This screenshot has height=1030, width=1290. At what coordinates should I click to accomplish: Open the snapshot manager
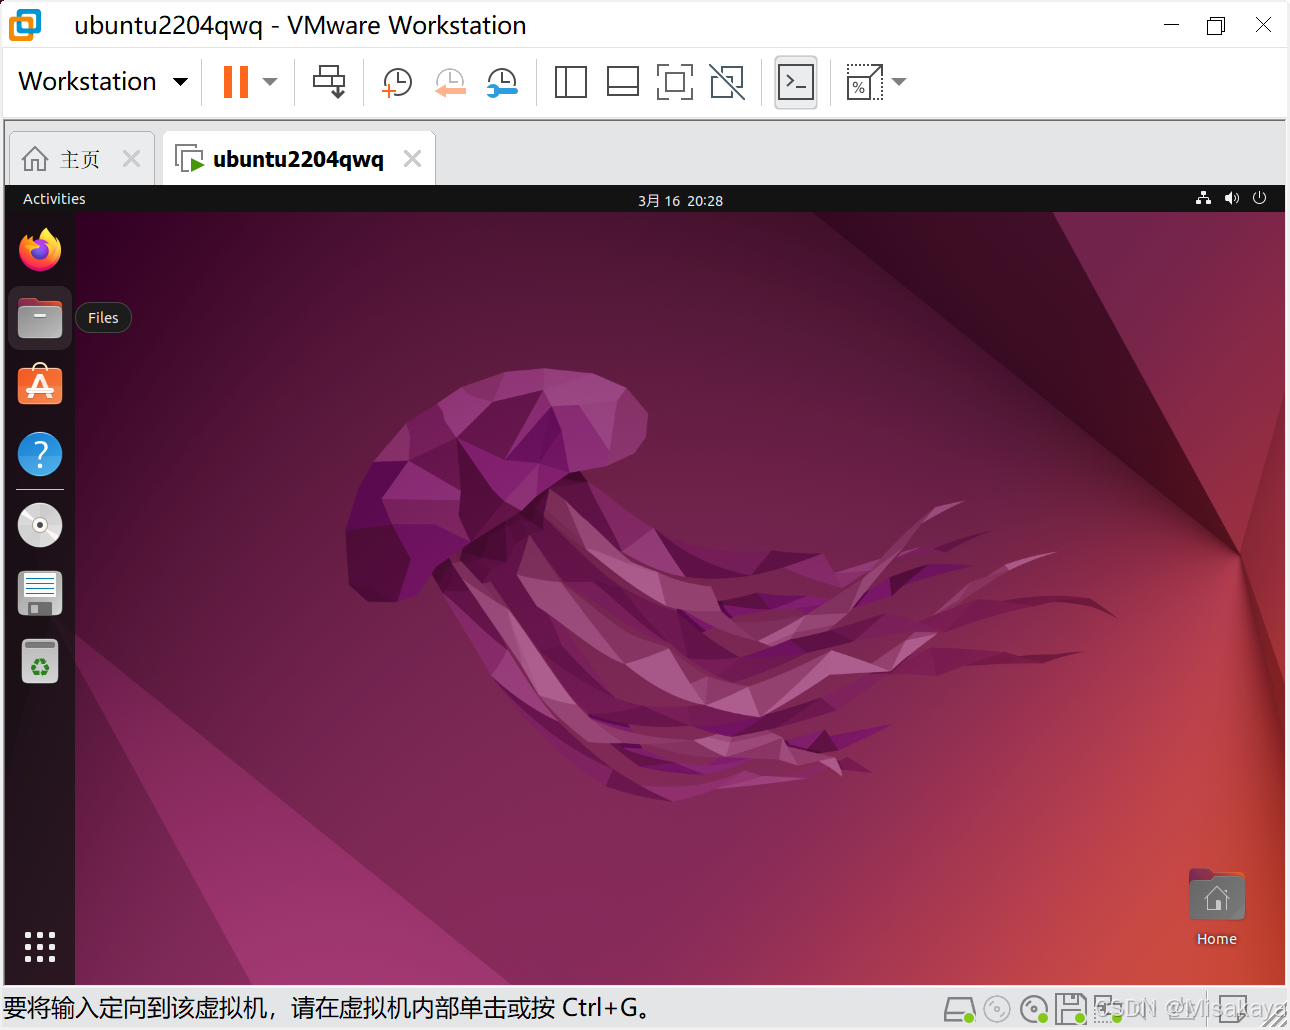pyautogui.click(x=502, y=83)
